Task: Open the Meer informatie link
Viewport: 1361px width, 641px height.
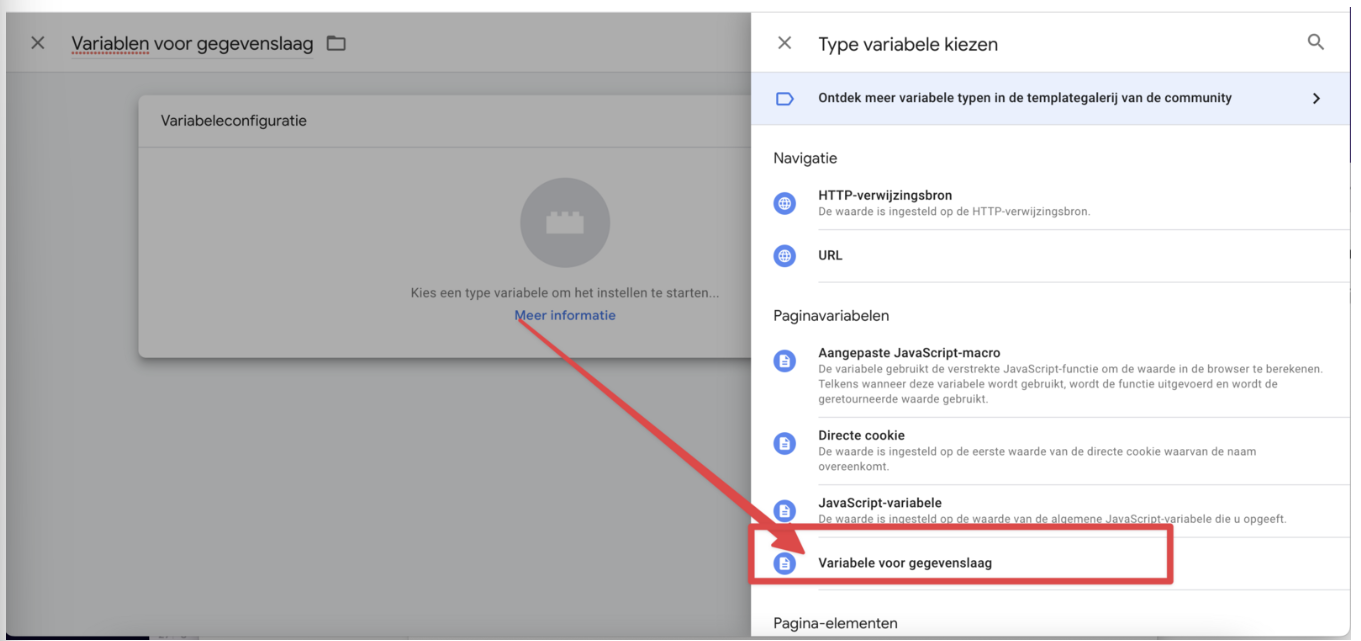Action: pos(565,315)
